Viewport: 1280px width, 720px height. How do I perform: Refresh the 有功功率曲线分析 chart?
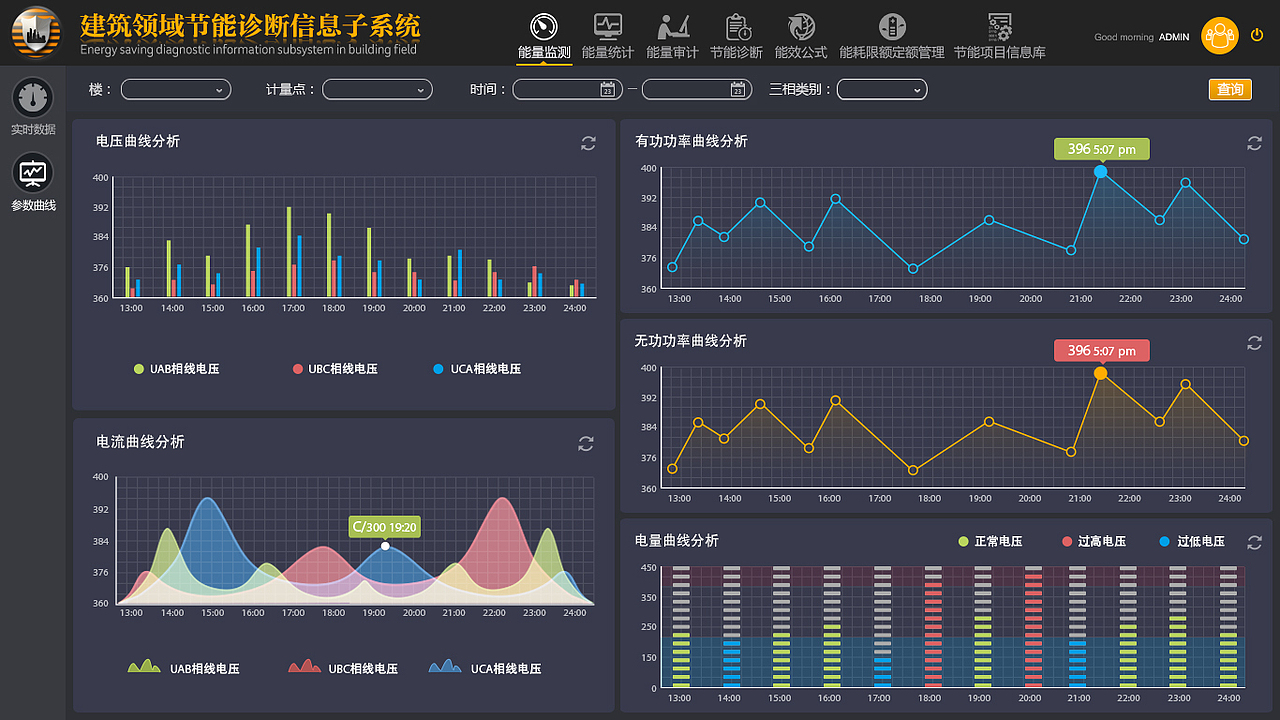[1254, 143]
